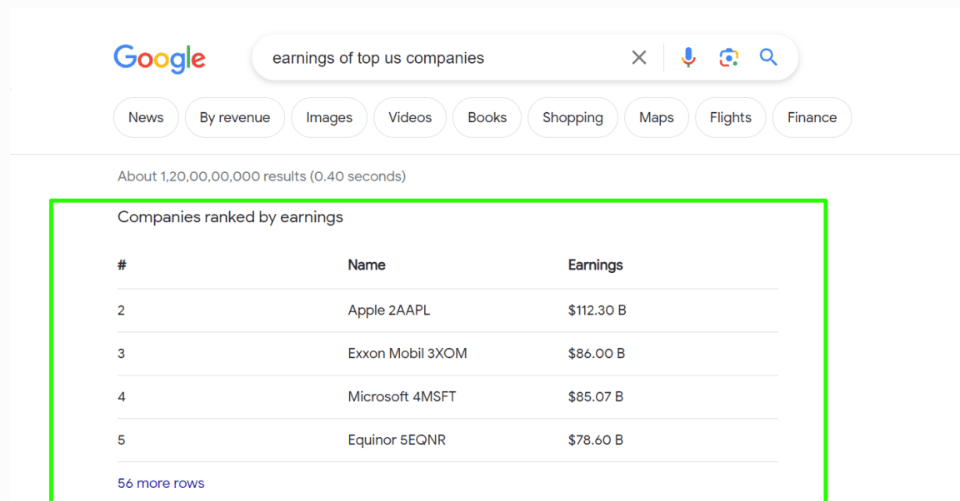
Task: Select the Finance filter chip
Action: [x=812, y=118]
